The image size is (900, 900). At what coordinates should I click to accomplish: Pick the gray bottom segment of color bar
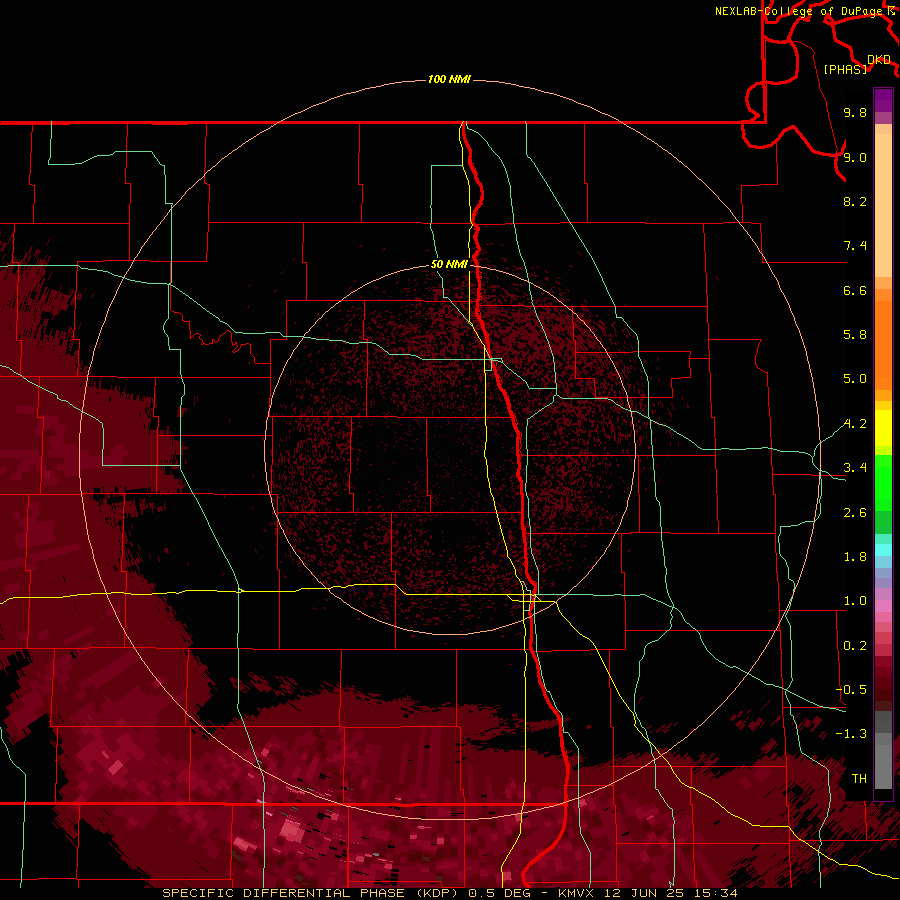tap(883, 761)
